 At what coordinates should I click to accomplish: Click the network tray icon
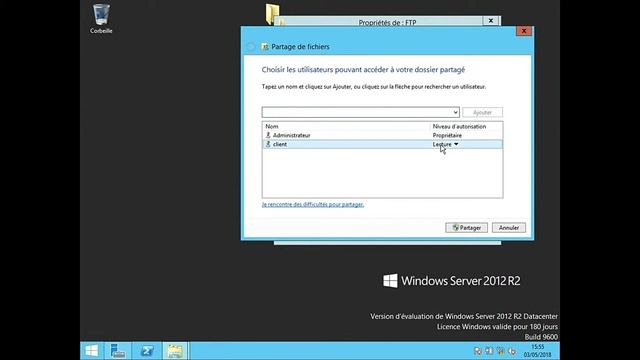tap(500, 351)
